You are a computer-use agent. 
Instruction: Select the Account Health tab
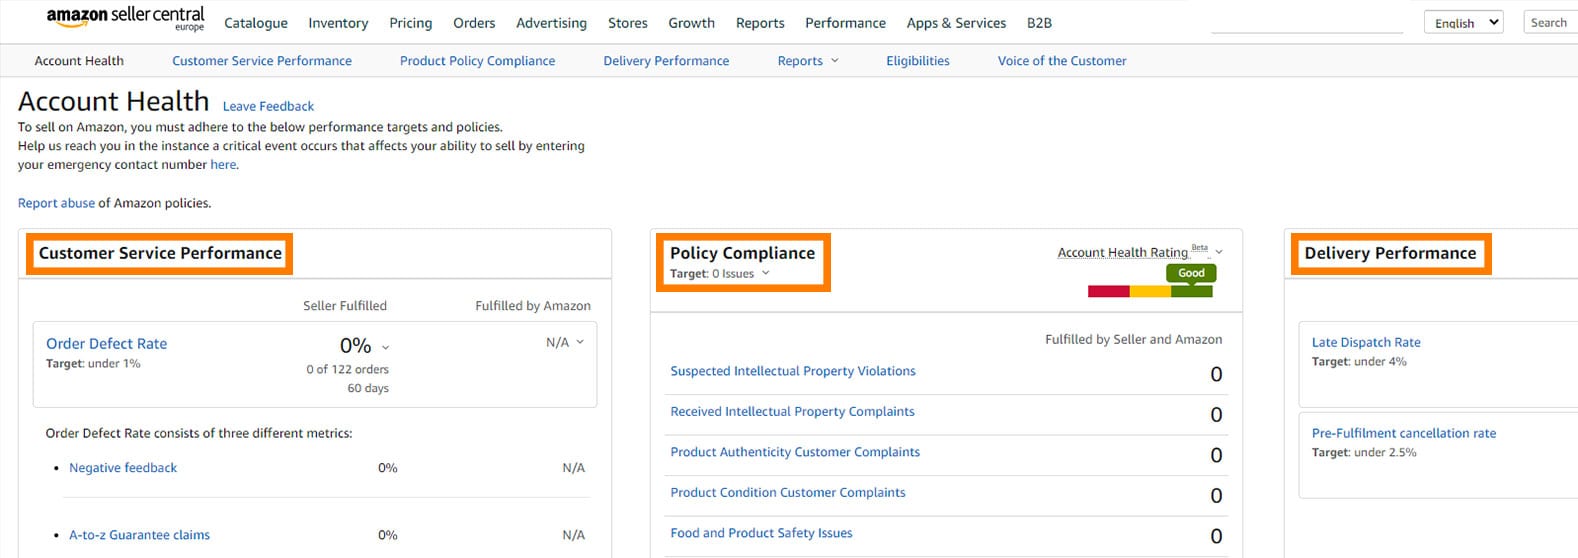tap(79, 61)
